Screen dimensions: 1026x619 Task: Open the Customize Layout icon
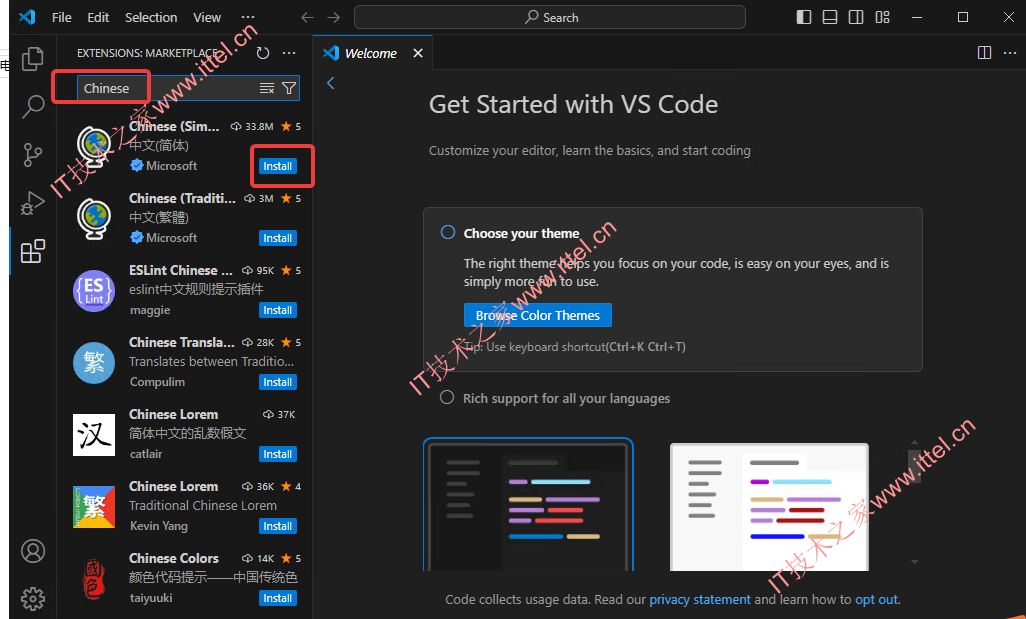883,18
